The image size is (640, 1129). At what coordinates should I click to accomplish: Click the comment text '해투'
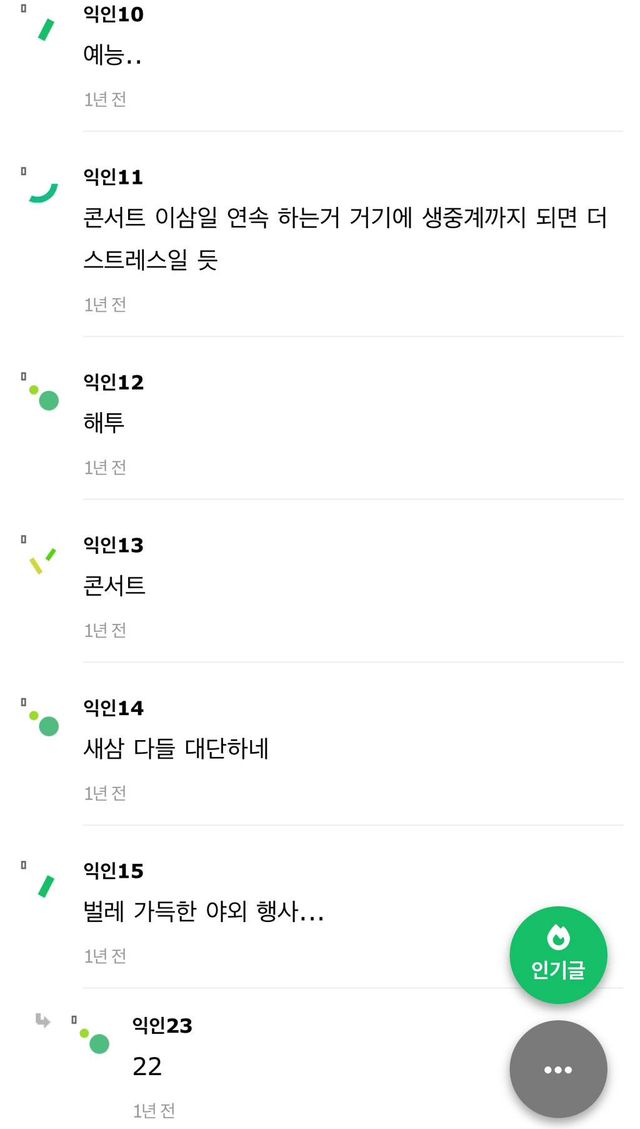pyautogui.click(x=104, y=423)
